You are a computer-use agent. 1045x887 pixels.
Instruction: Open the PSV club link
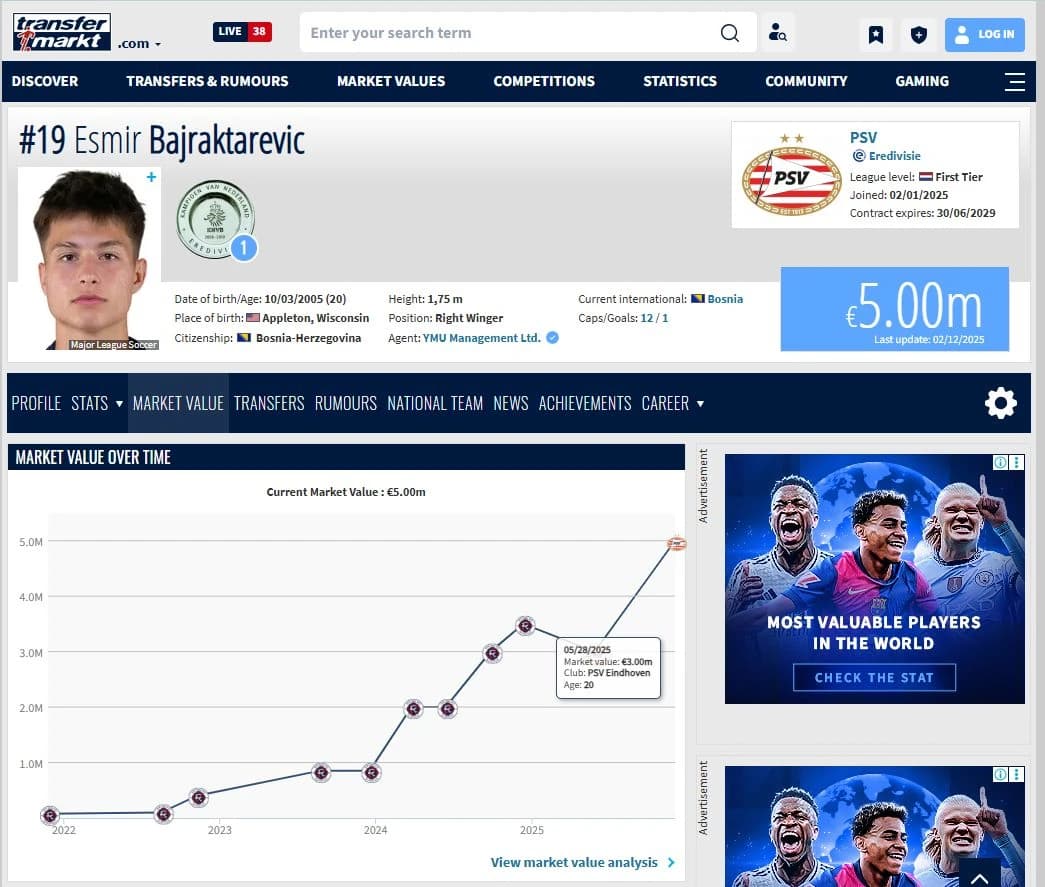[x=863, y=138]
